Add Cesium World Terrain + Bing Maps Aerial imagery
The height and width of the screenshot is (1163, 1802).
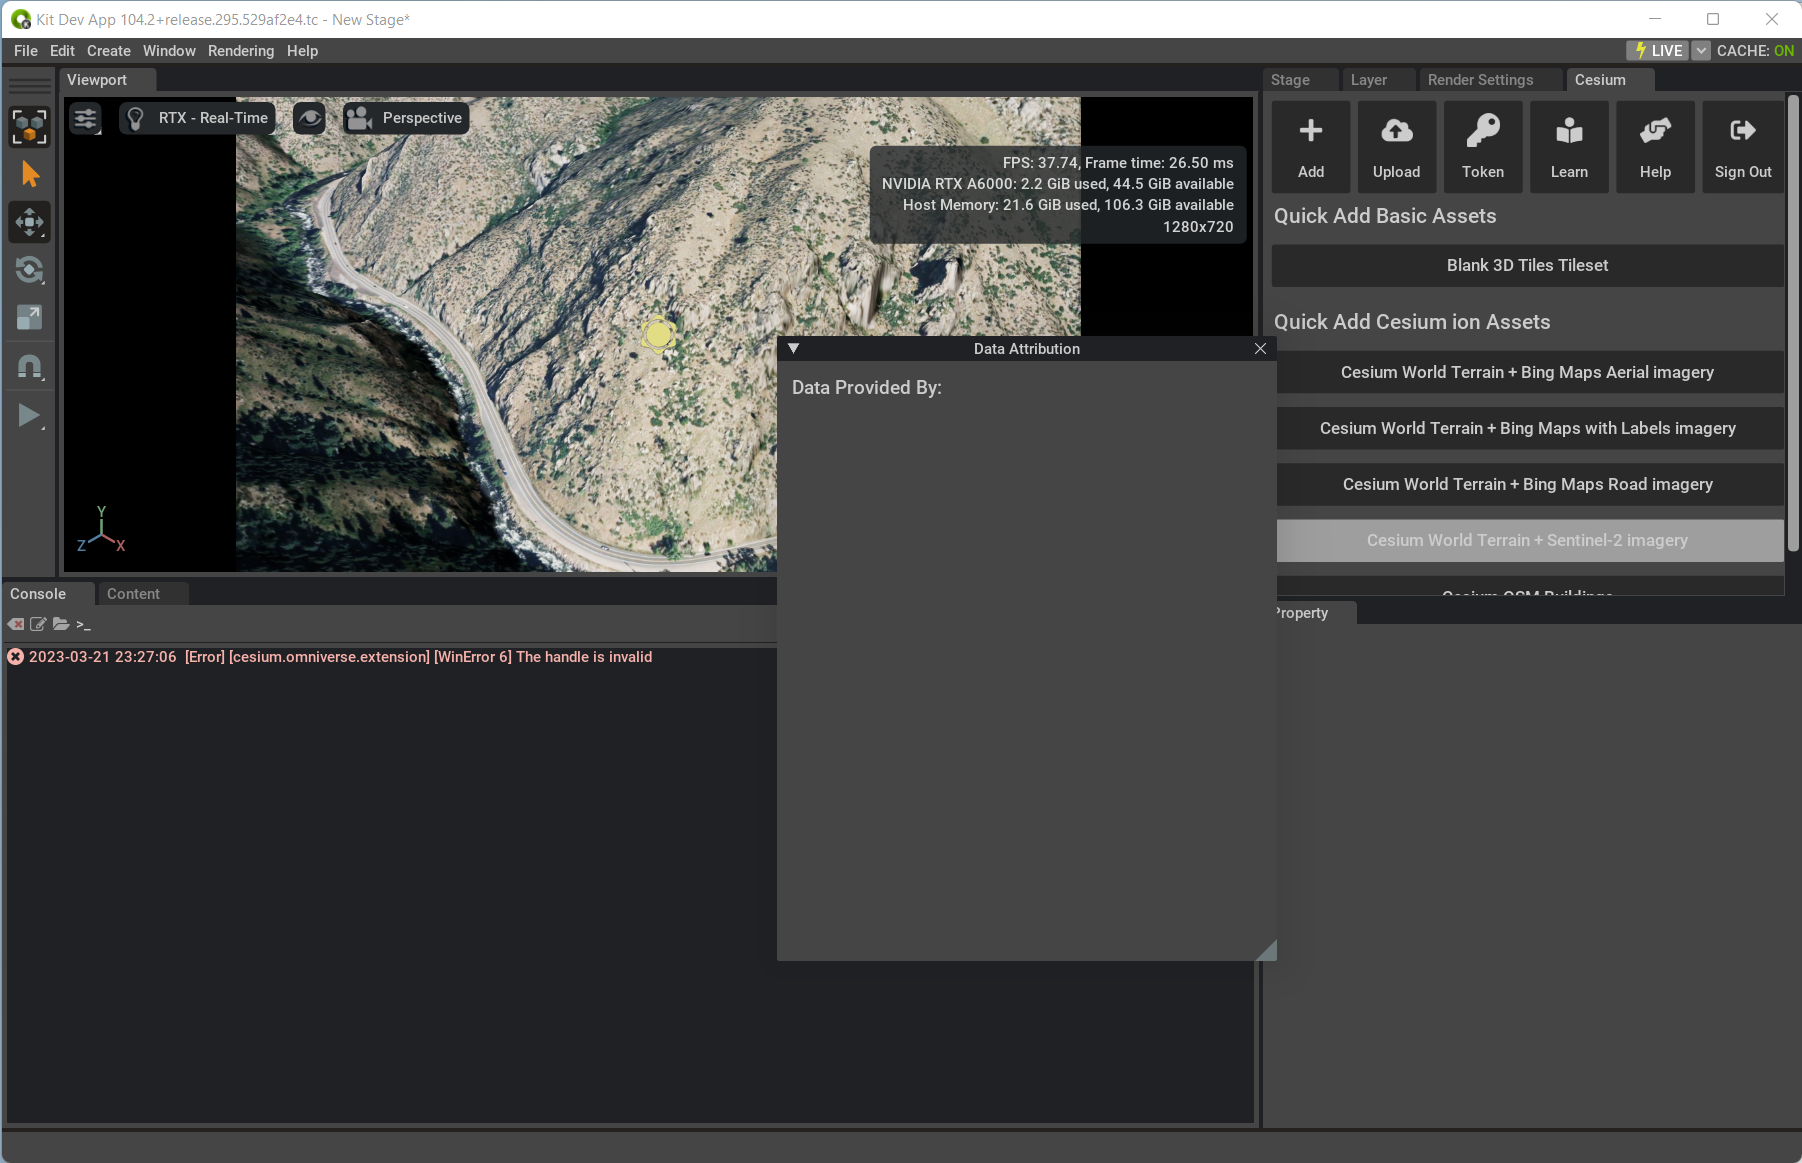[x=1530, y=372]
